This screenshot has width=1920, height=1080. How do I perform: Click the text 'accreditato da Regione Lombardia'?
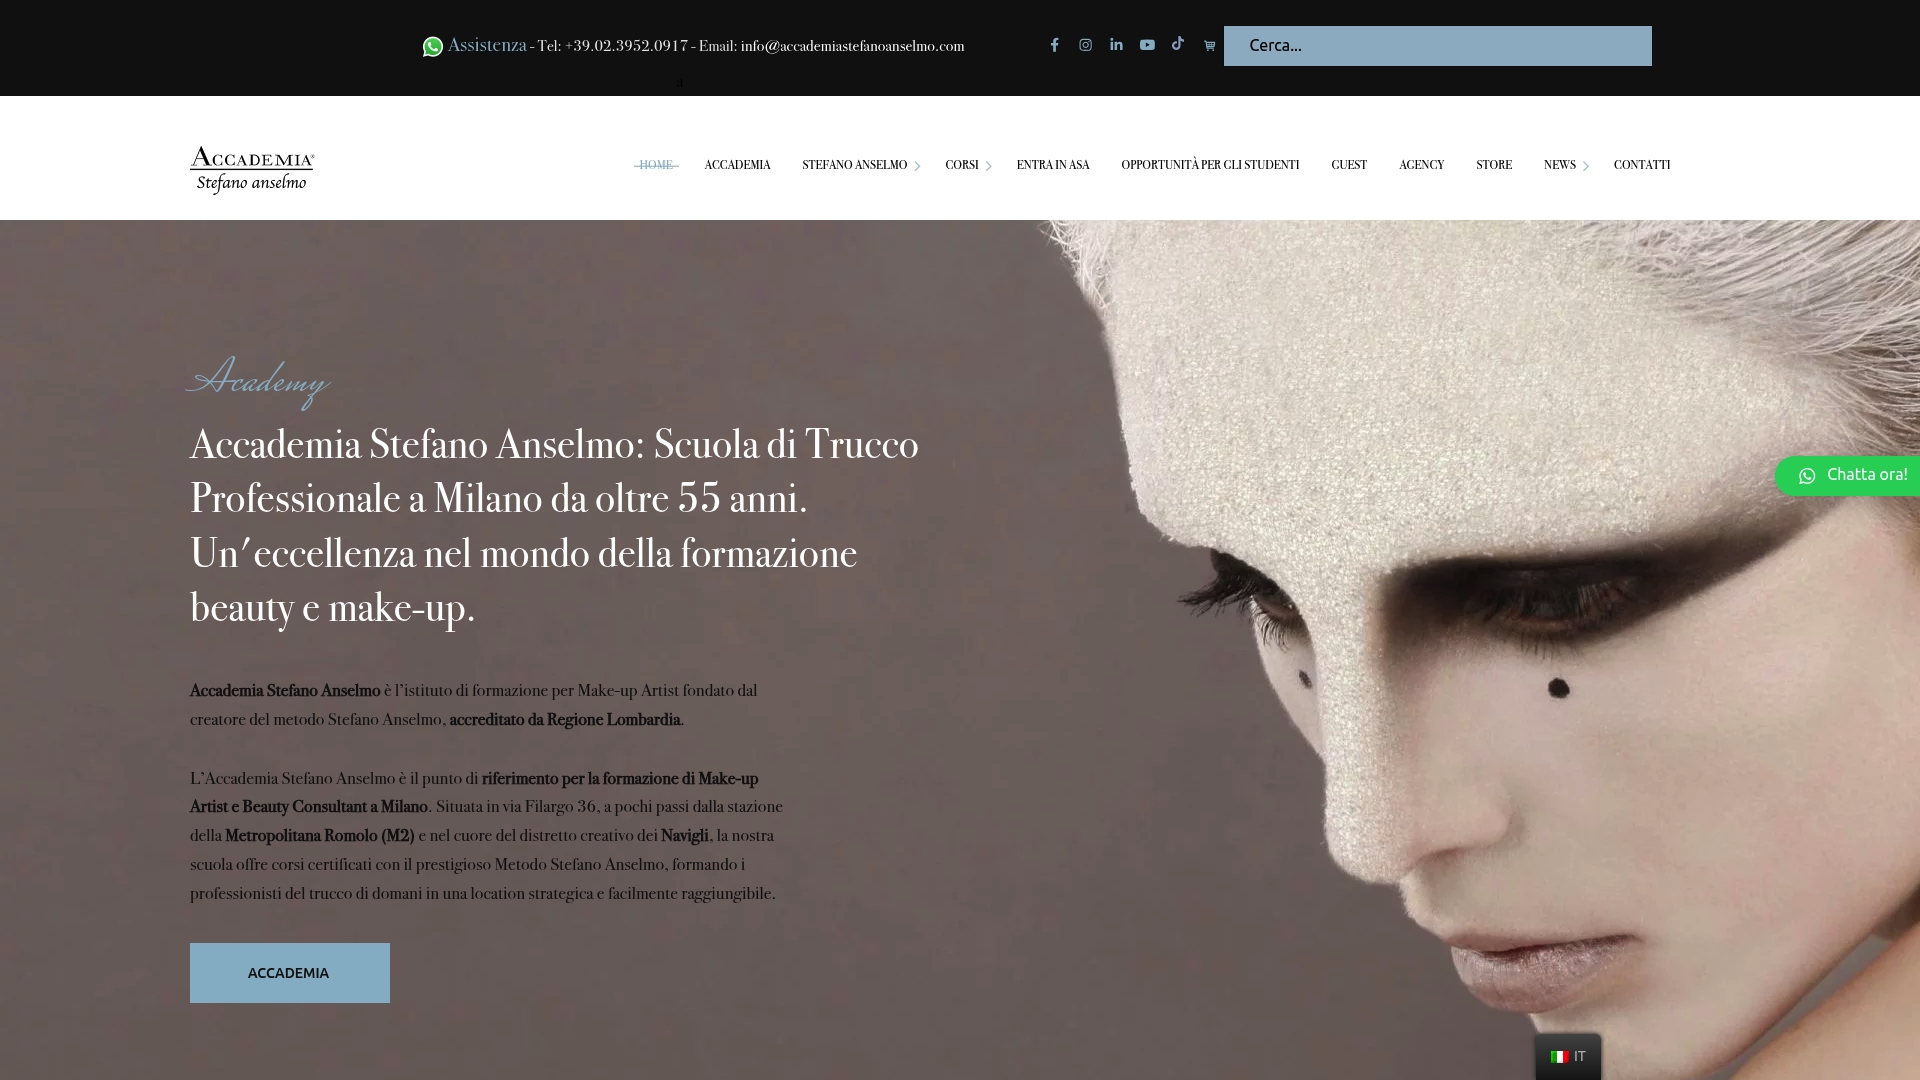565,720
